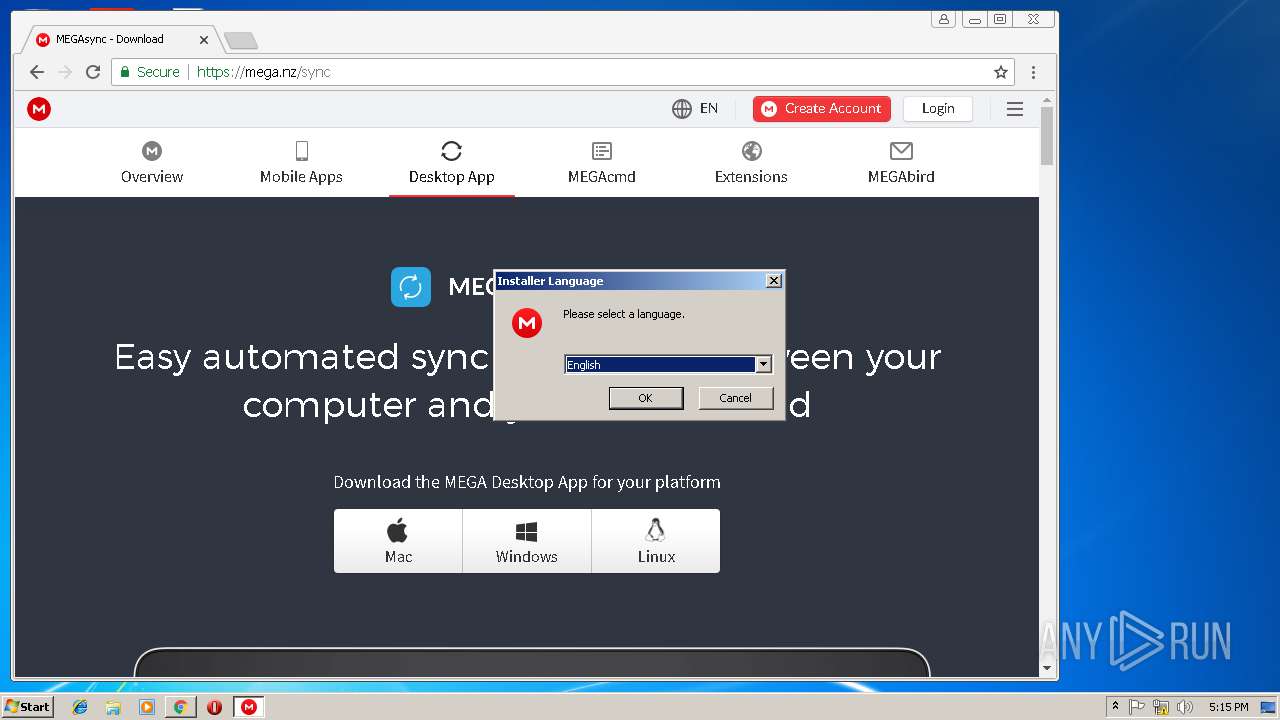The width and height of the screenshot is (1280, 720).
Task: Open a new browser tab
Action: pos(240,40)
